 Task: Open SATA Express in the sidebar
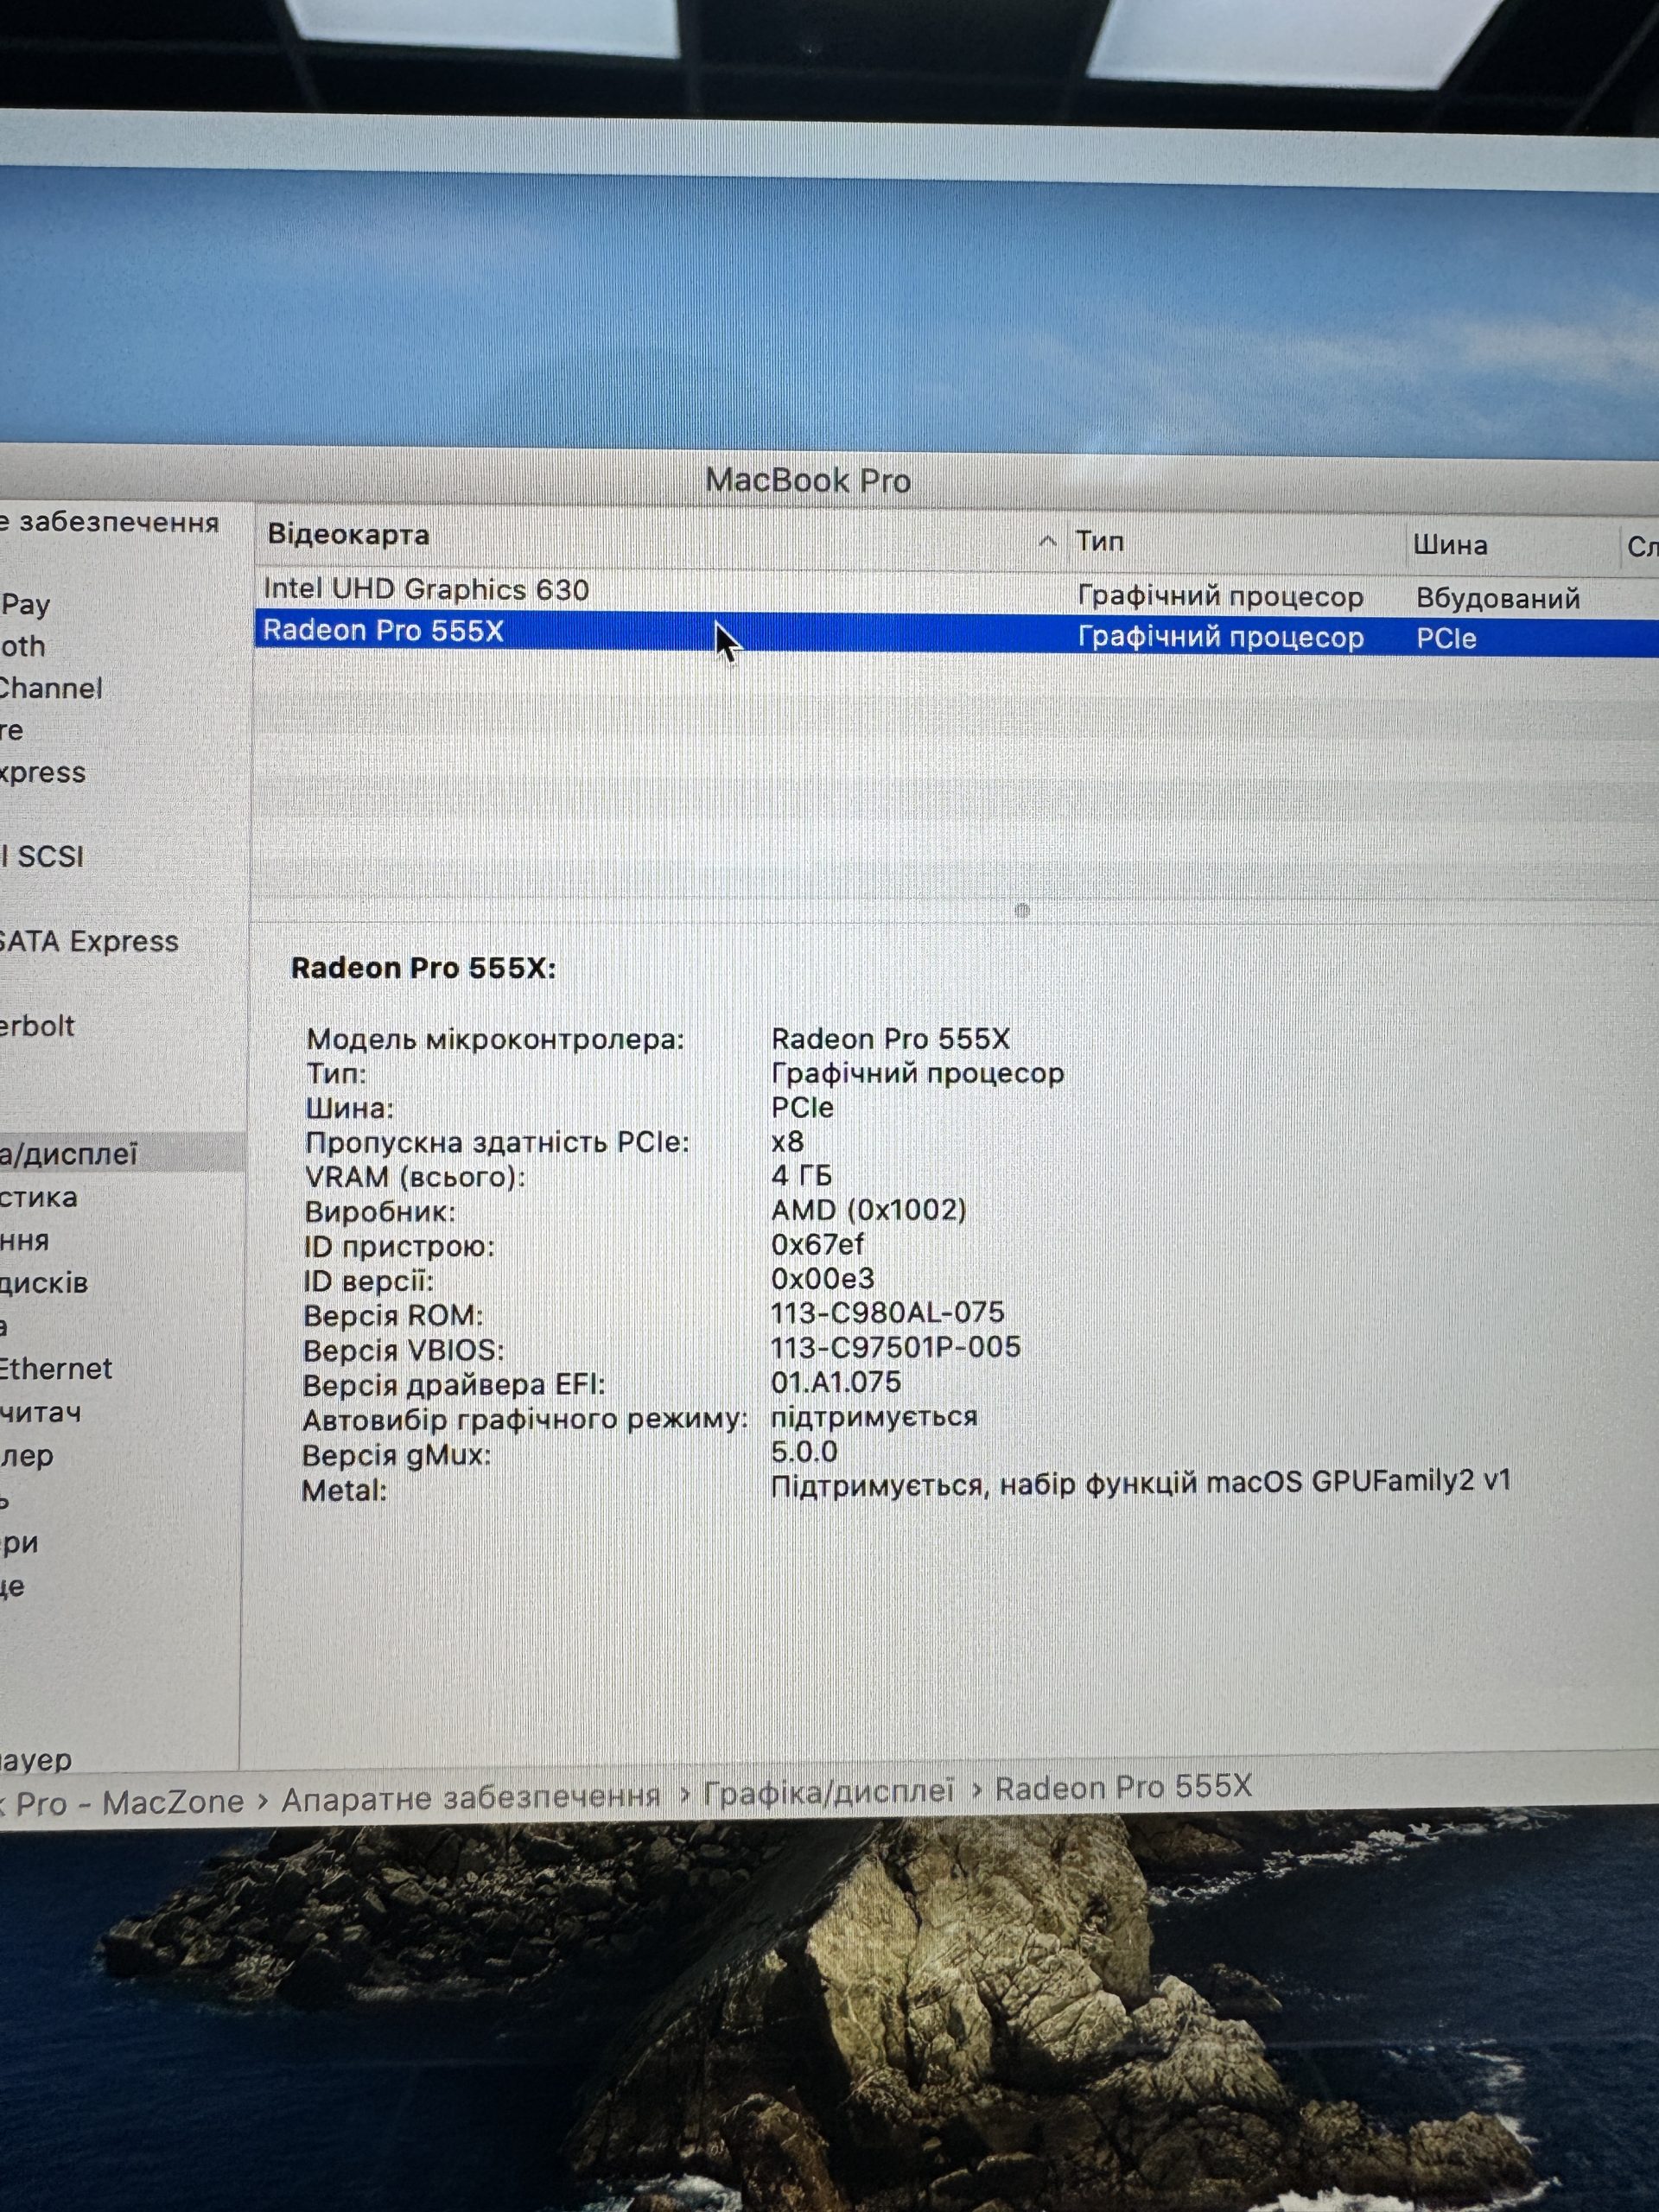89,941
